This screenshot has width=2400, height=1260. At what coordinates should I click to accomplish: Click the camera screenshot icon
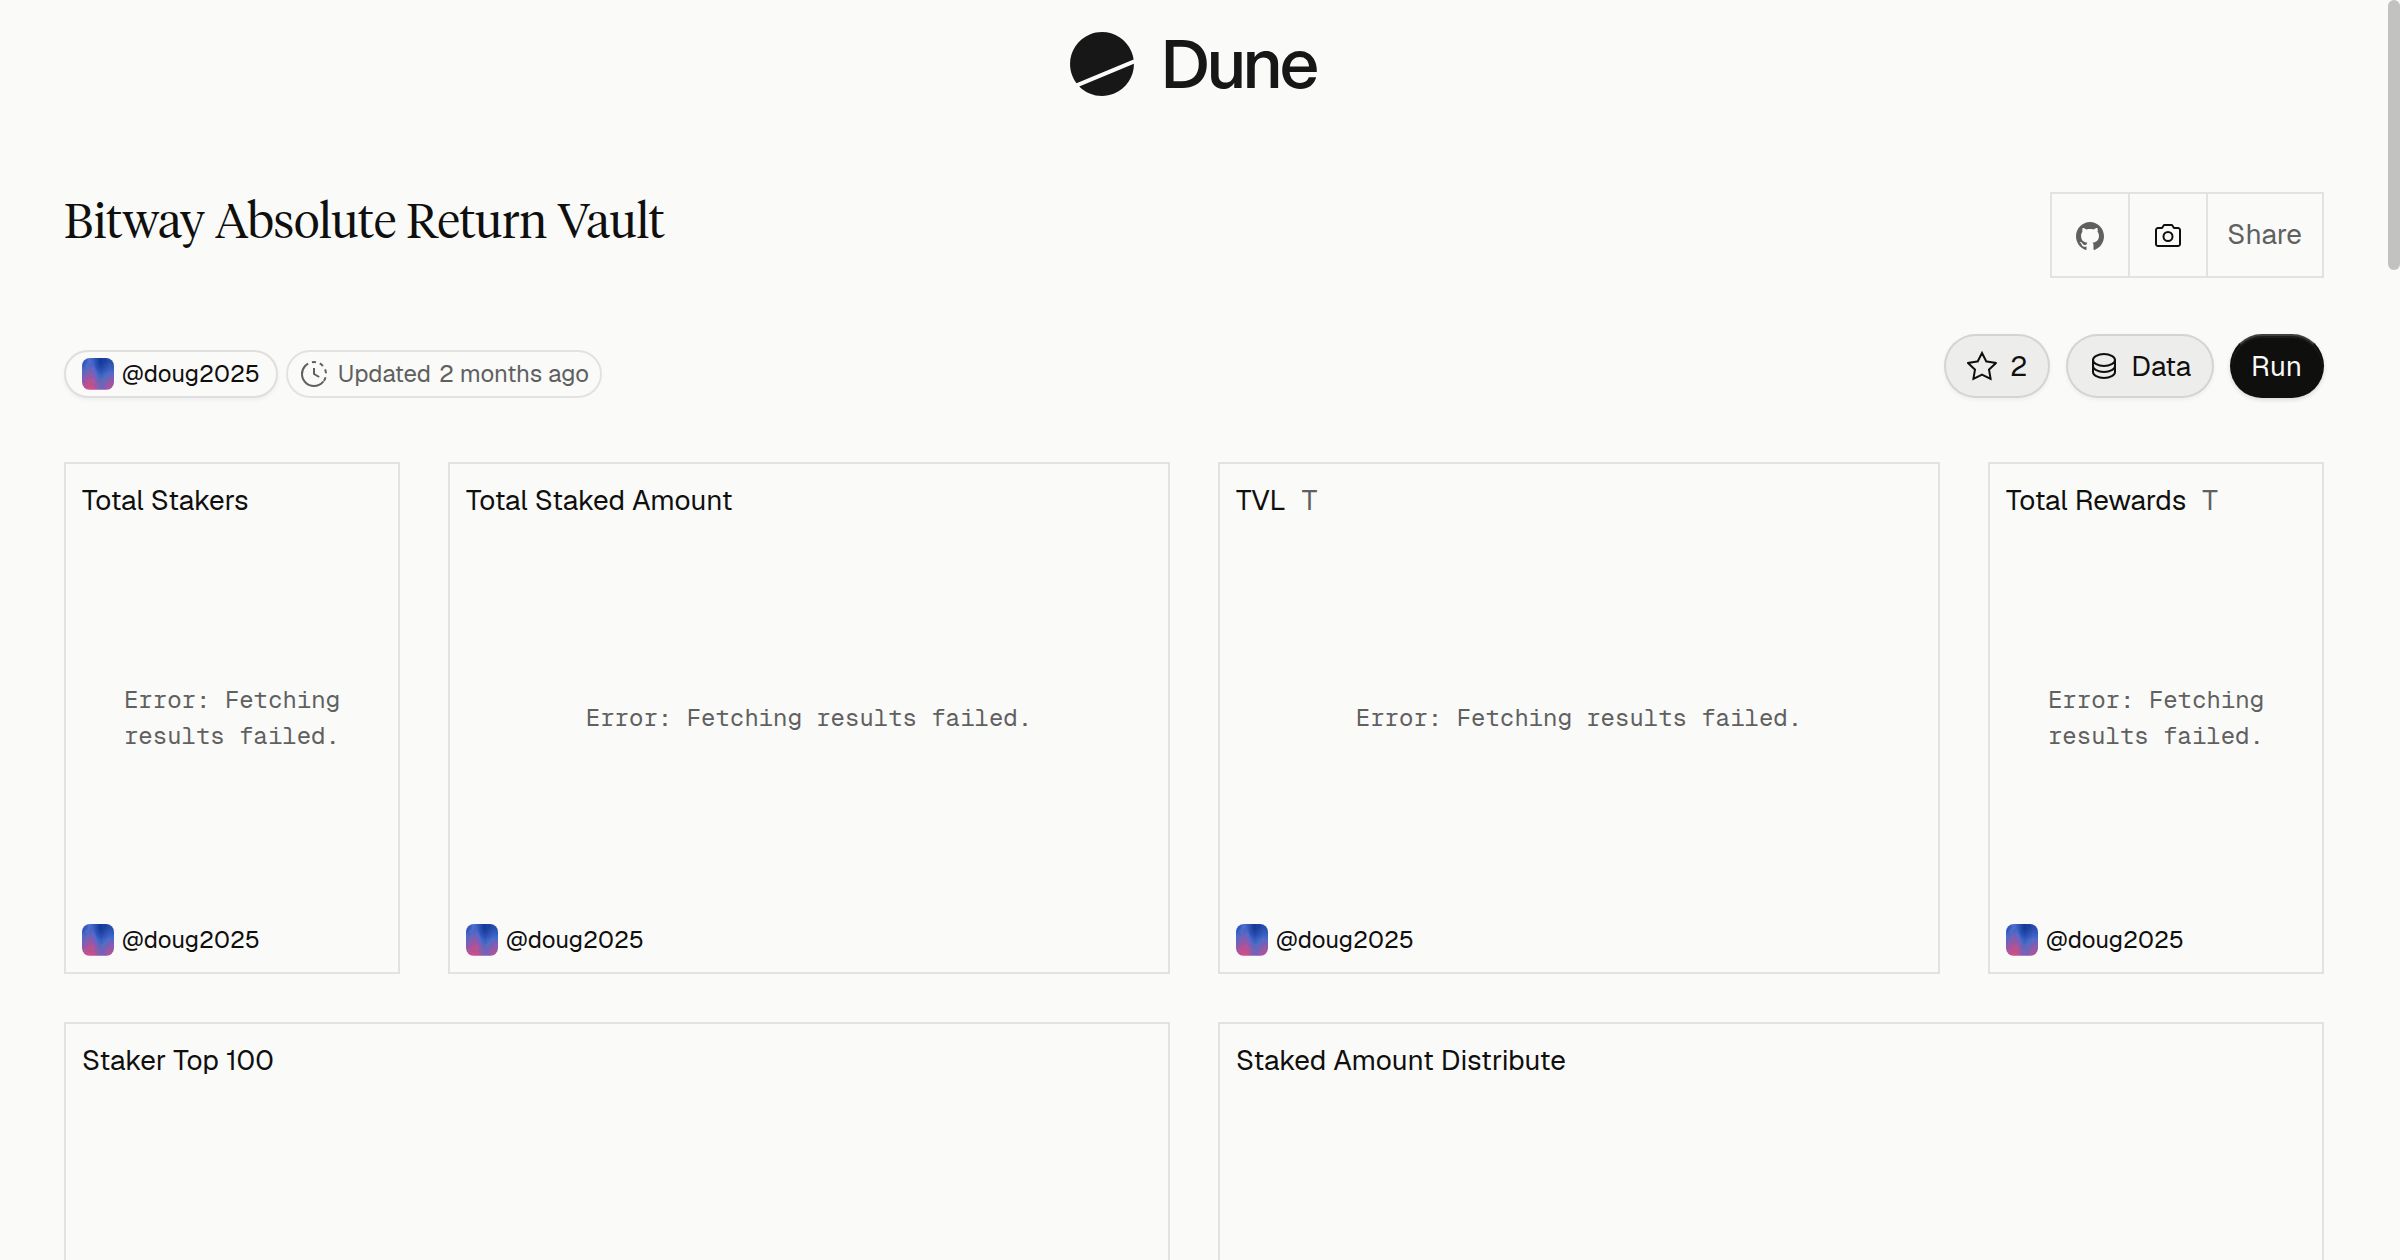point(2168,235)
